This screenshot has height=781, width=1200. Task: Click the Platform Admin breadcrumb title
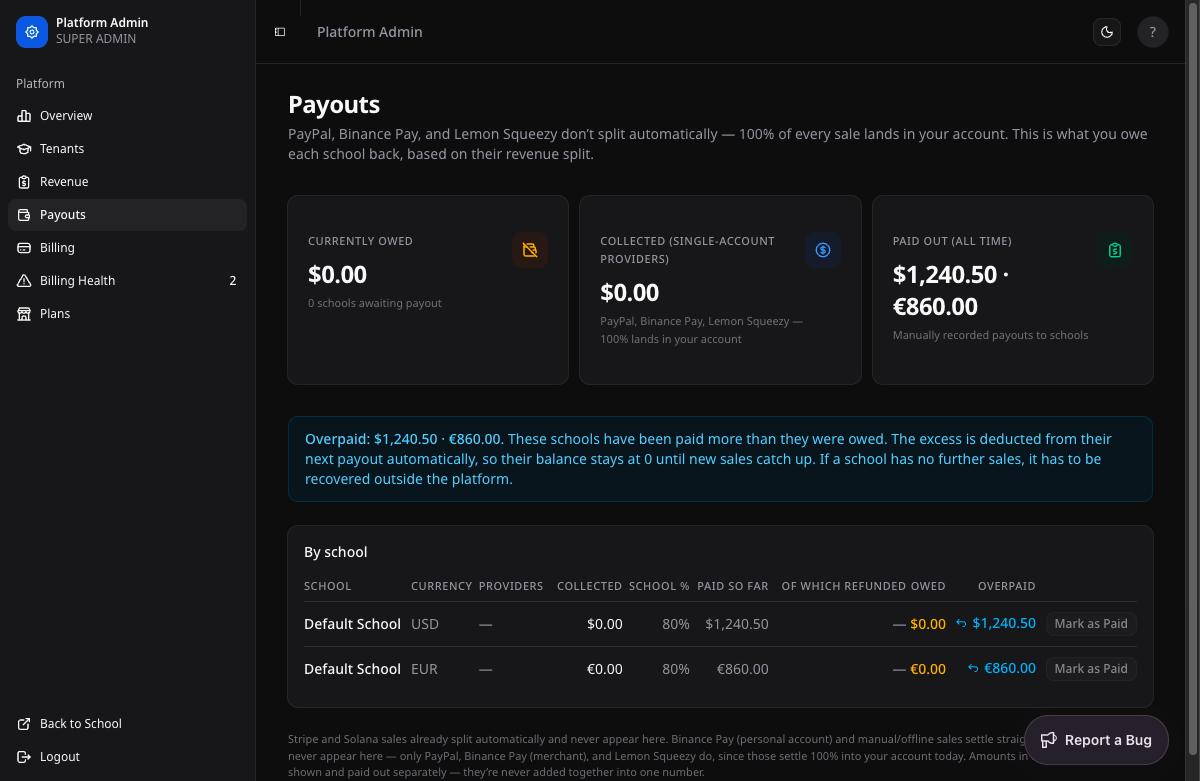pyautogui.click(x=370, y=32)
